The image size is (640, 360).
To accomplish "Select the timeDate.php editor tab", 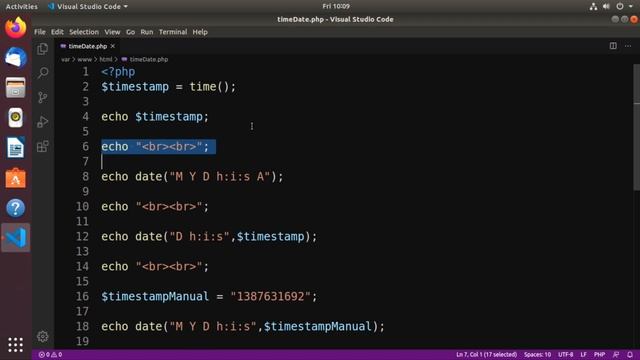I will (87, 46).
